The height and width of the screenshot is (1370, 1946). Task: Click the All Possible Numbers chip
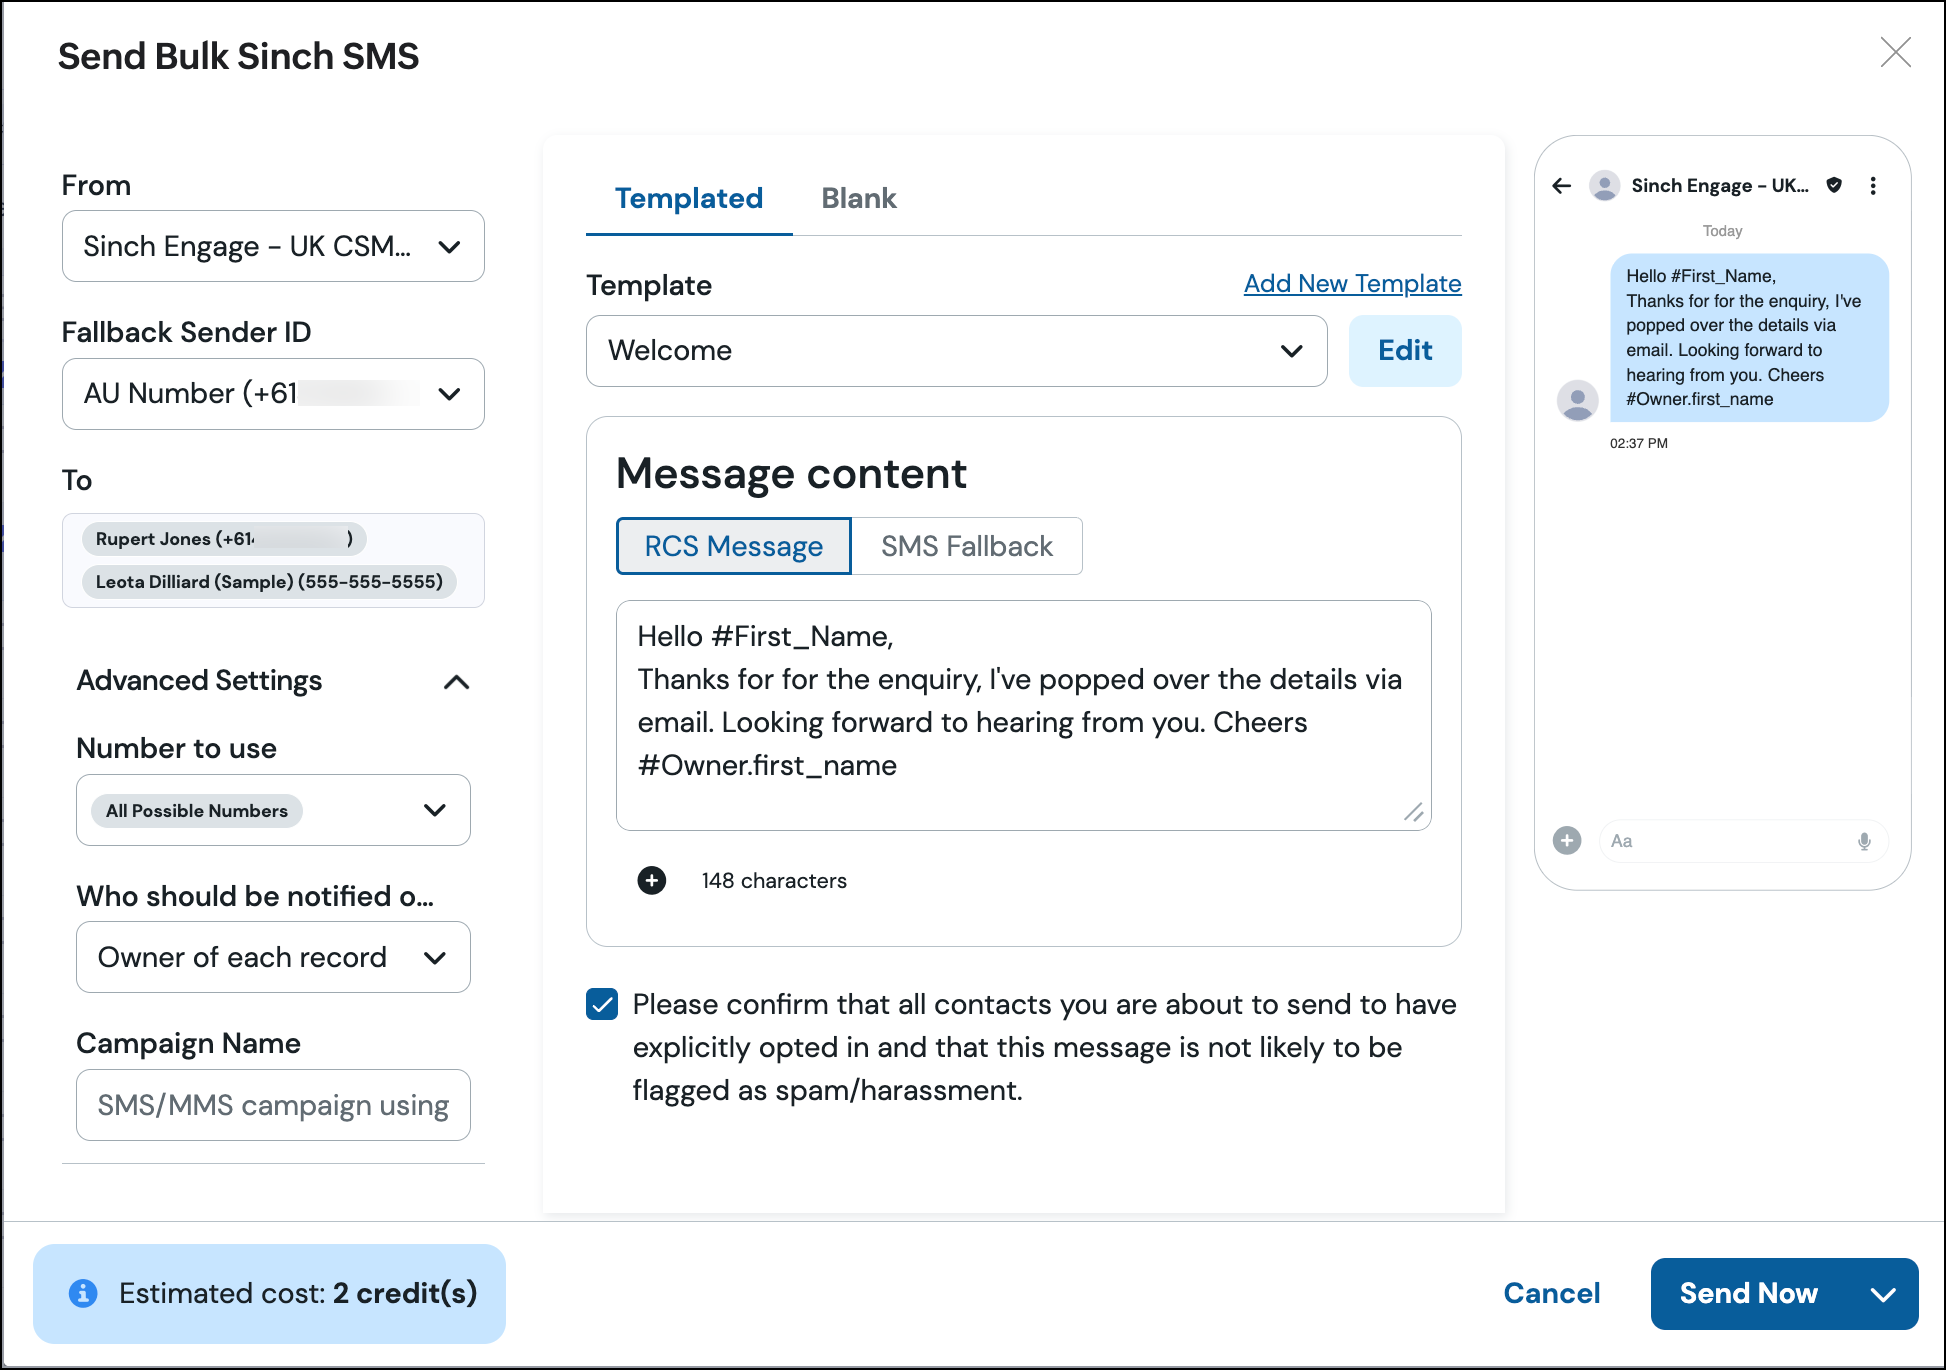(x=197, y=811)
